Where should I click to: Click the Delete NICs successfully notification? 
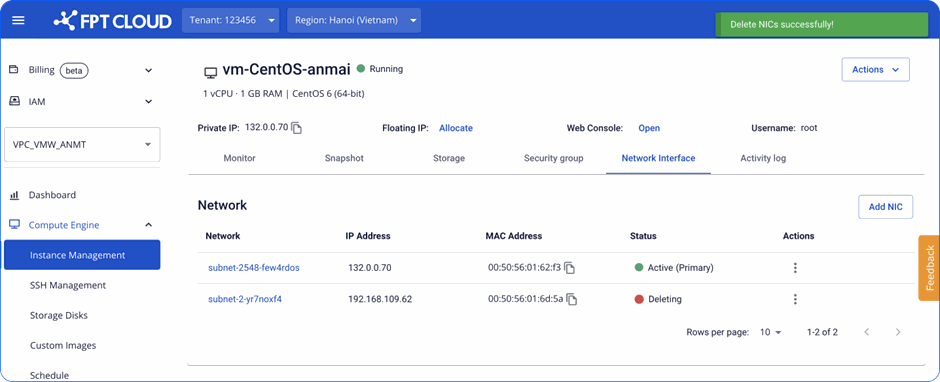tap(821, 25)
